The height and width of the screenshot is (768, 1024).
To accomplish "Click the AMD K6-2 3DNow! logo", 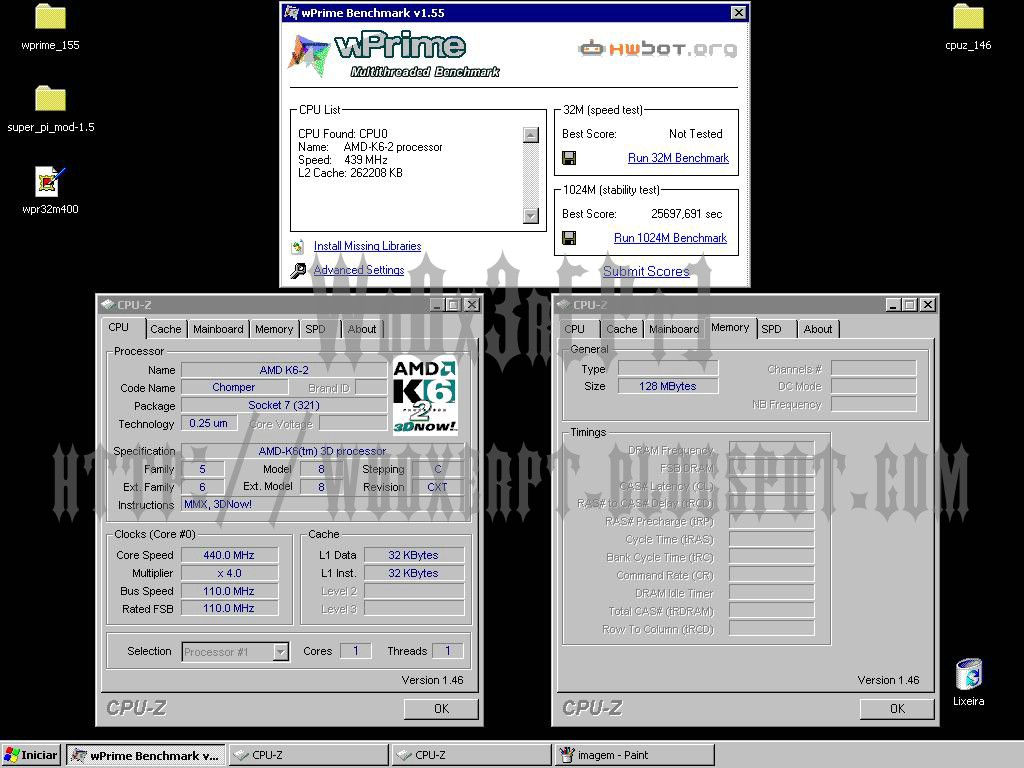I will click(x=424, y=396).
